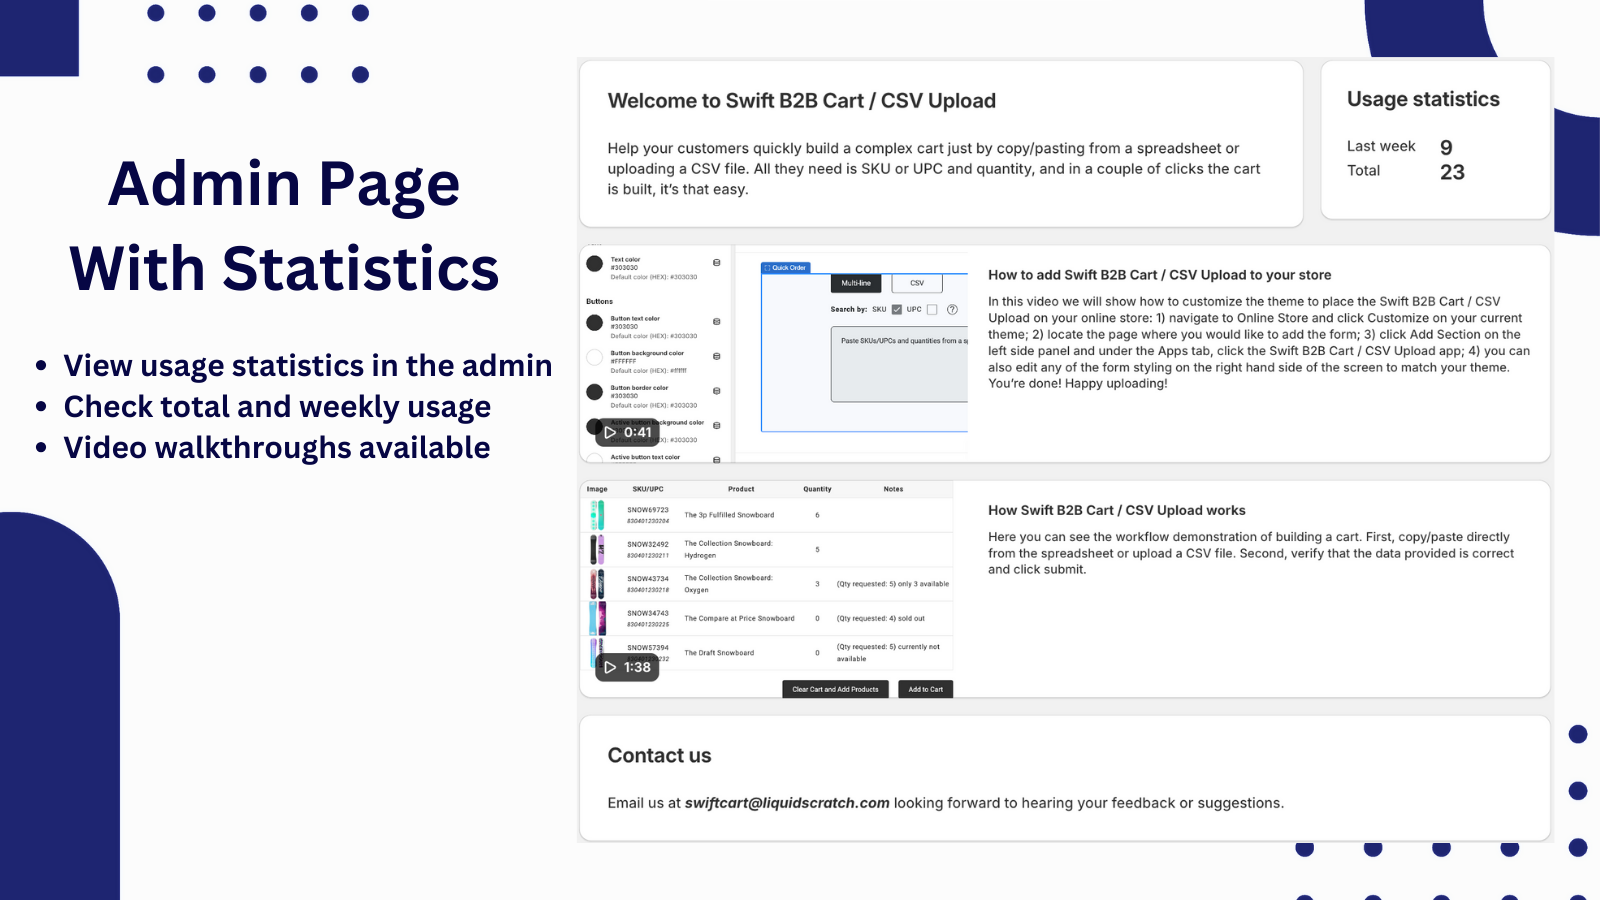Select the Multi-line tab
The height and width of the screenshot is (900, 1600).
tap(856, 283)
